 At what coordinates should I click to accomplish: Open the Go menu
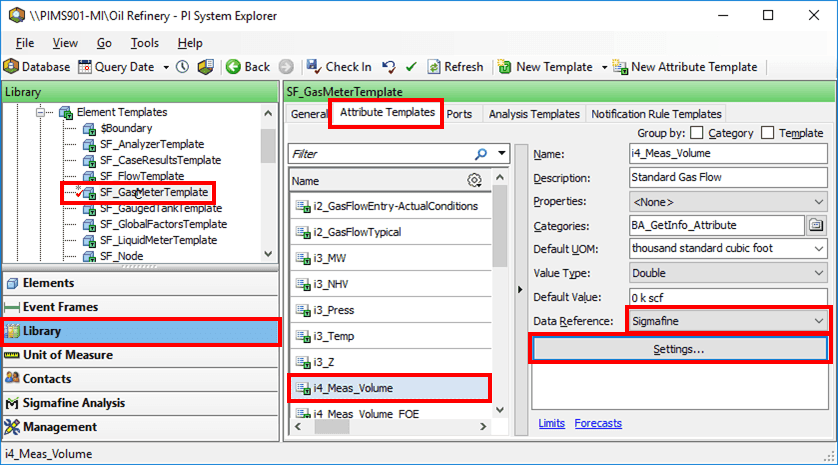[104, 43]
